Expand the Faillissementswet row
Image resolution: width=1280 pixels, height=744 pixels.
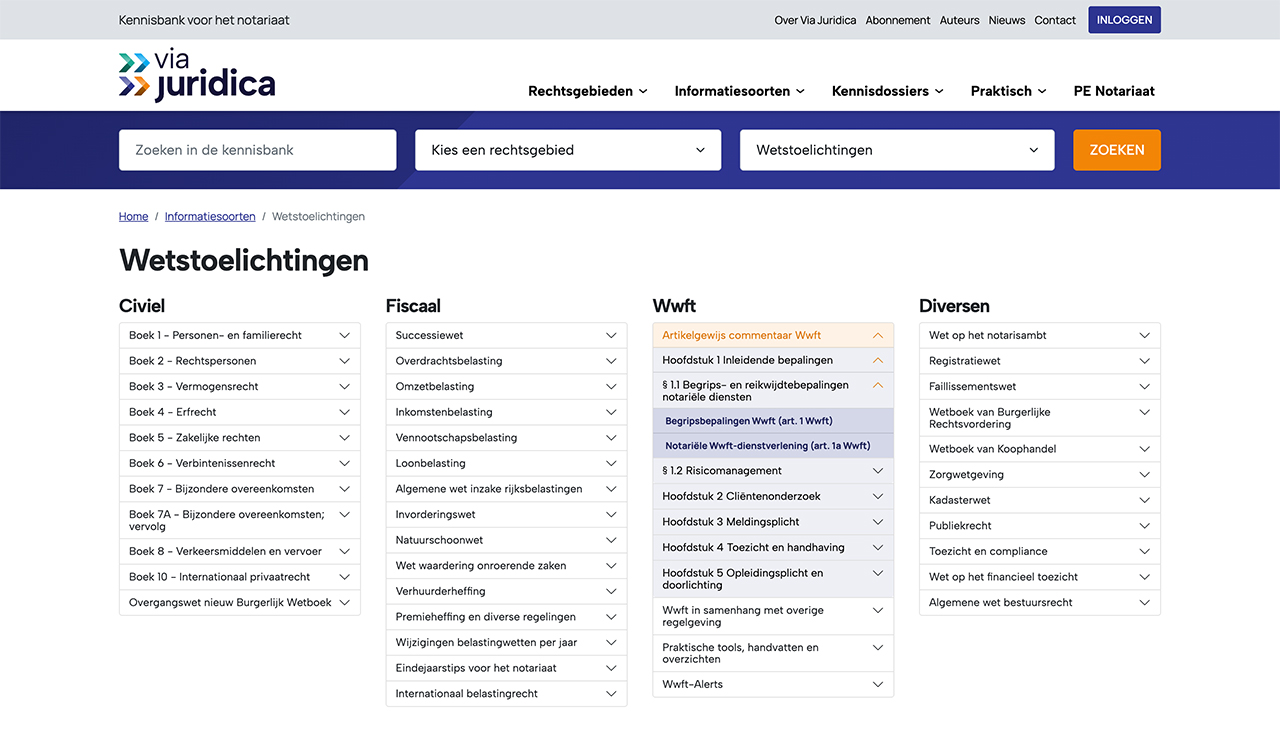1040,386
